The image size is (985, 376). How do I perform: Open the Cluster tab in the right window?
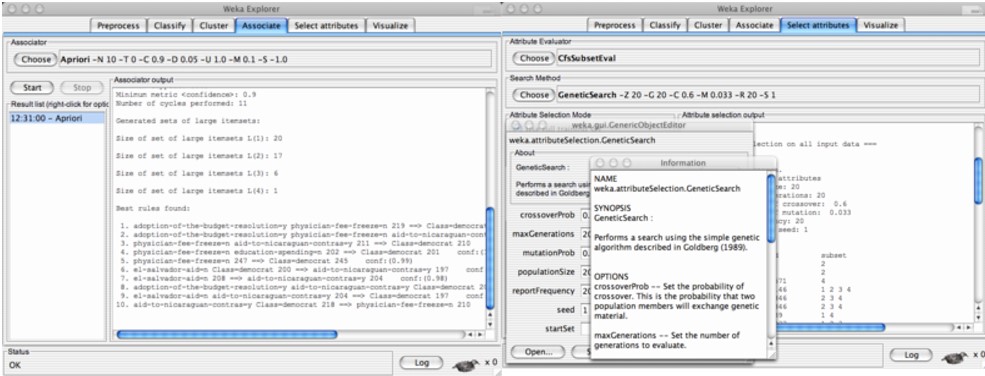[x=707, y=25]
